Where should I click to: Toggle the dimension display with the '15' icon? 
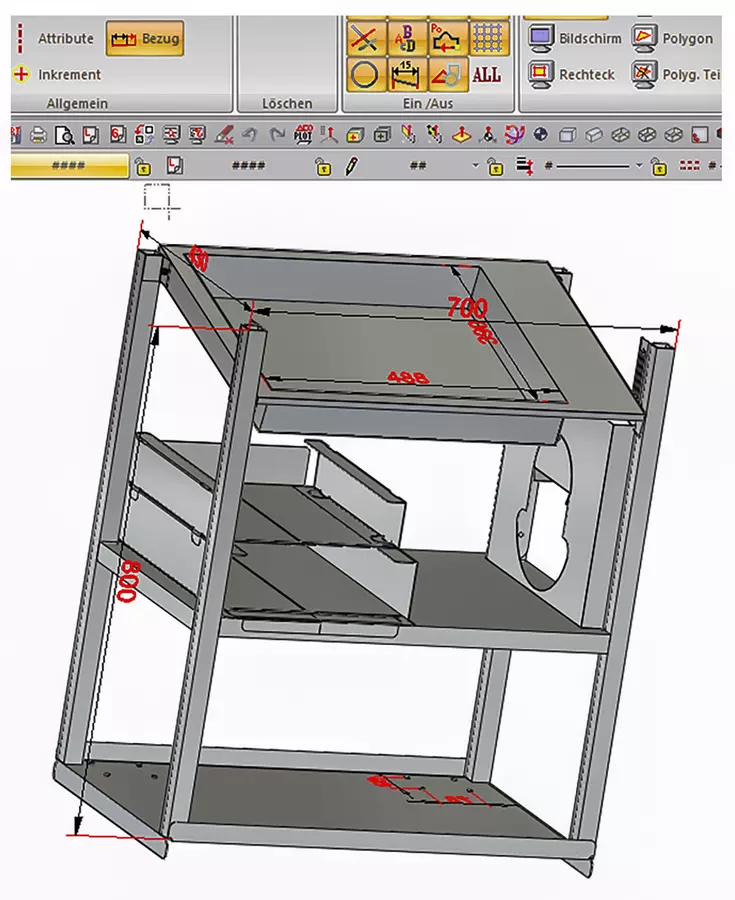click(x=406, y=74)
